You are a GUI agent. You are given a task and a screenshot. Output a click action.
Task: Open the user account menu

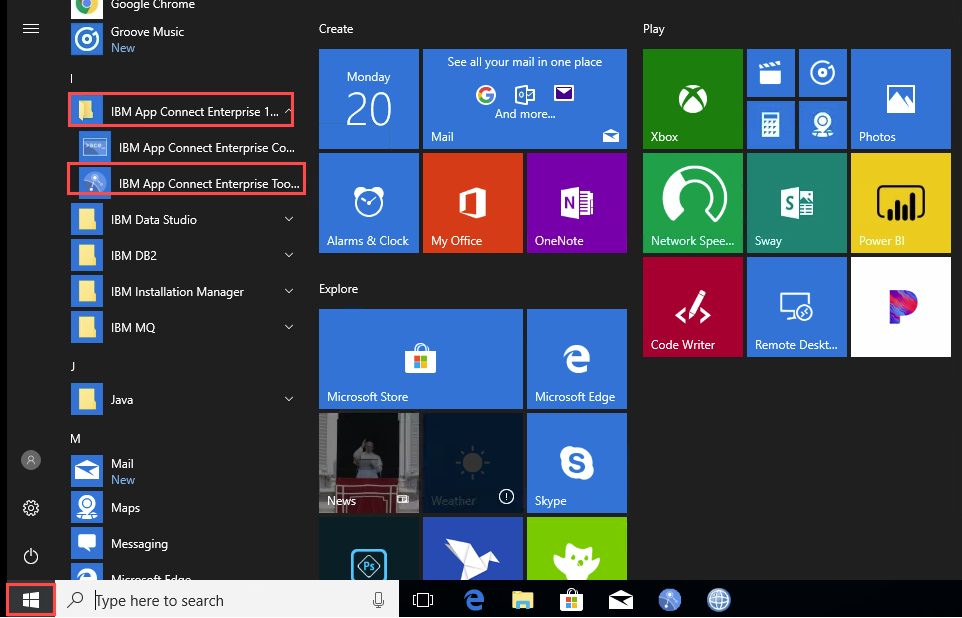point(31,460)
